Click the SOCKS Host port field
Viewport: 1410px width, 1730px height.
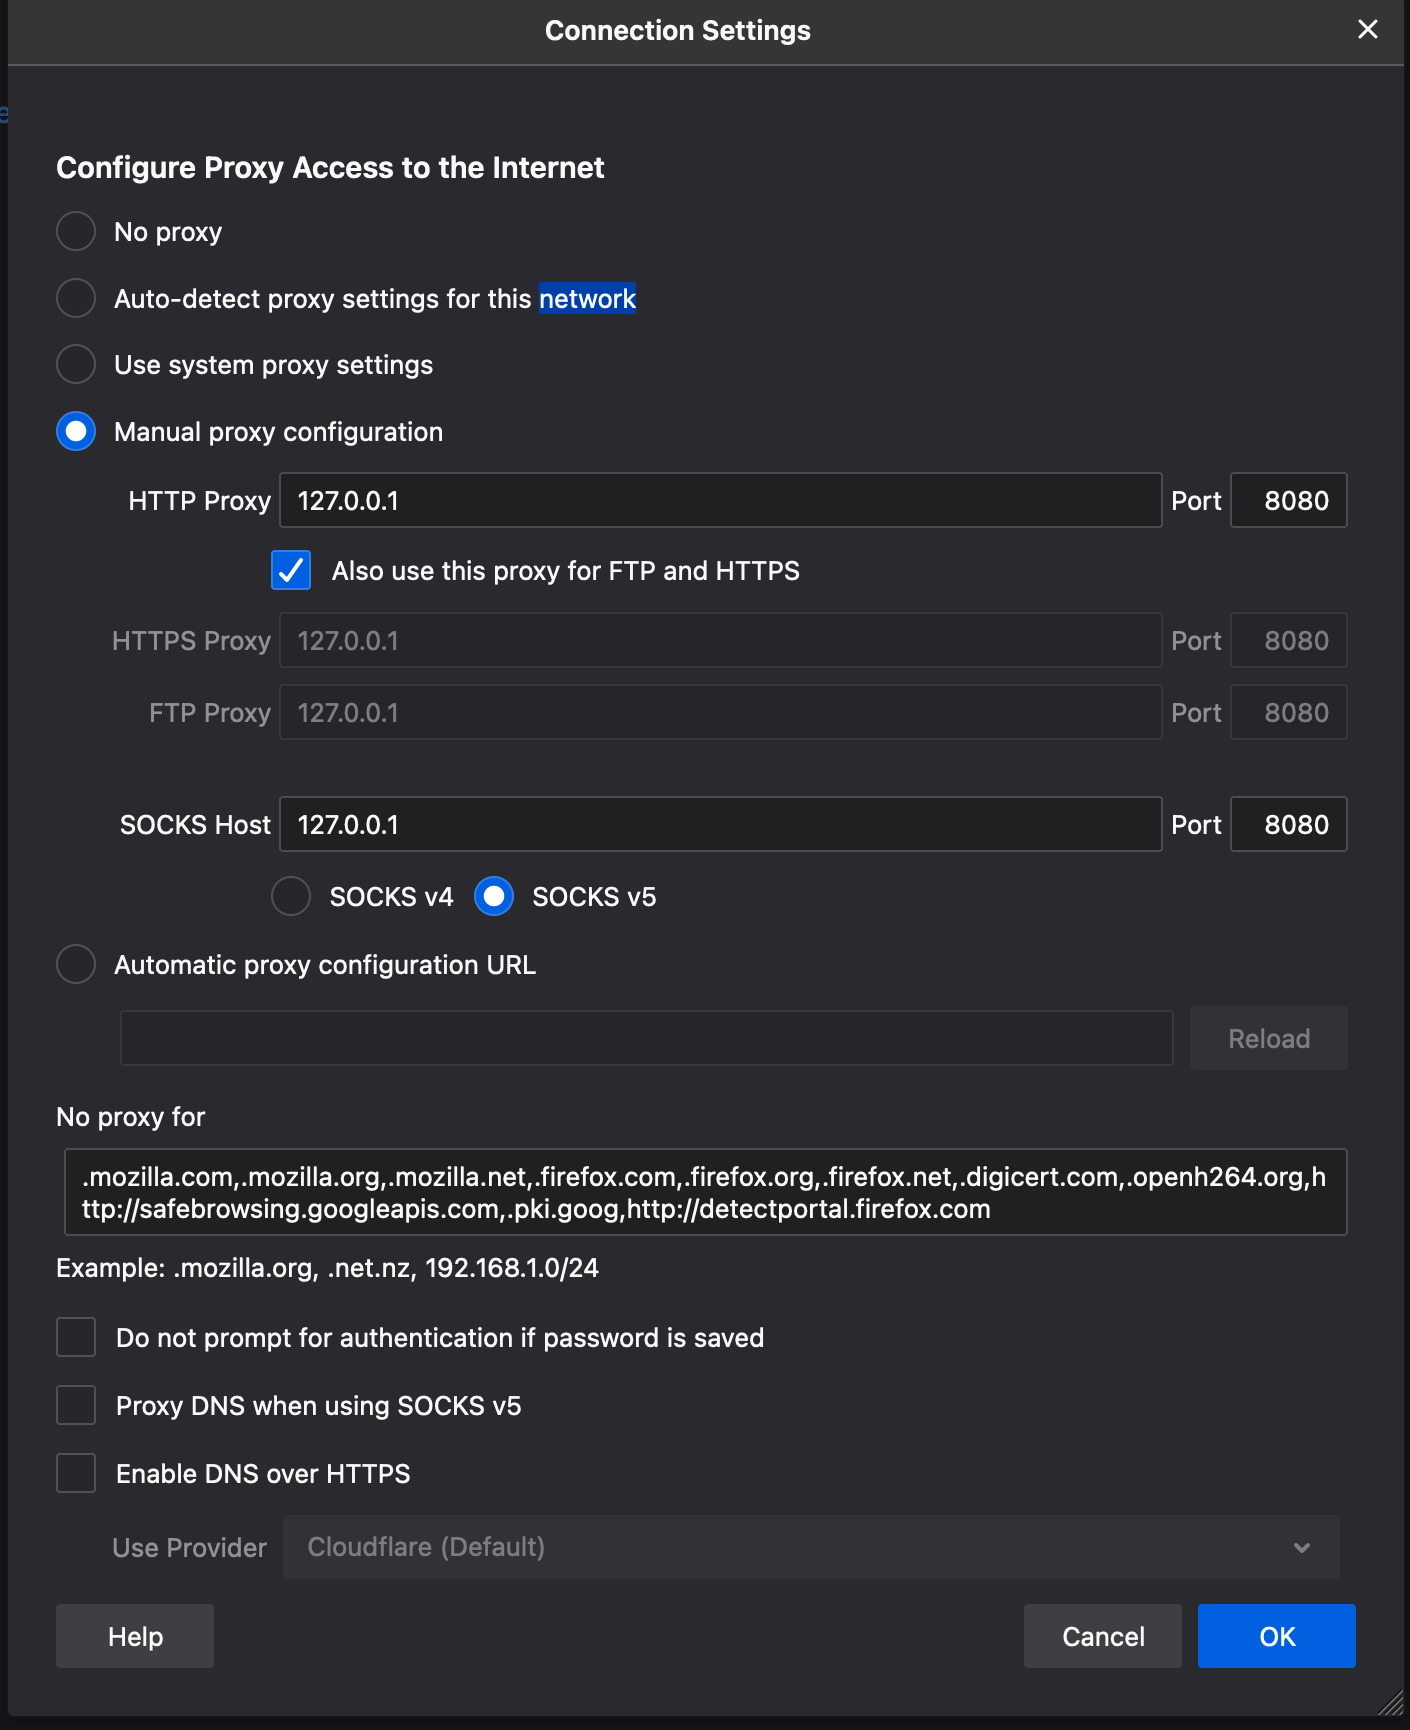1288,824
